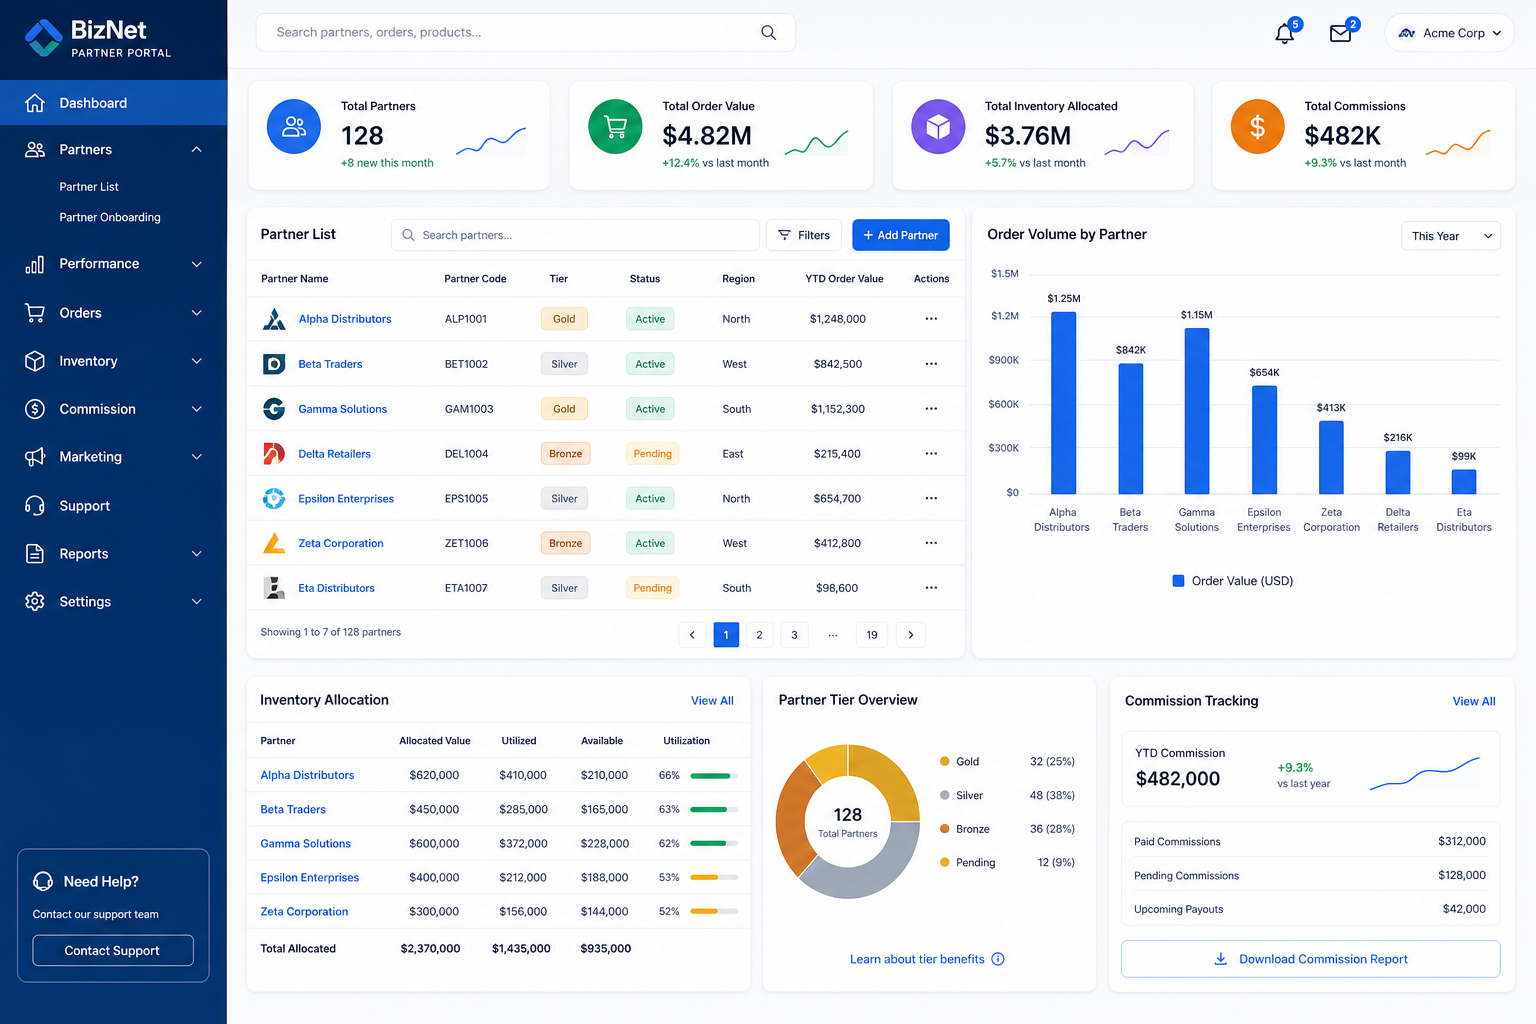This screenshot has width=1536, height=1024.
Task: Open Partner Onboarding submenu item
Action: point(110,217)
